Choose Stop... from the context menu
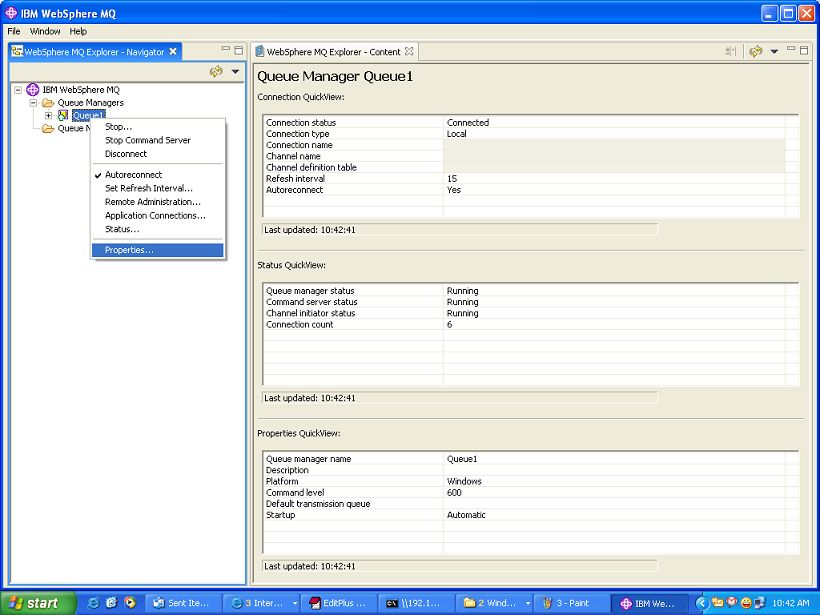This screenshot has width=820, height=615. pos(157,127)
